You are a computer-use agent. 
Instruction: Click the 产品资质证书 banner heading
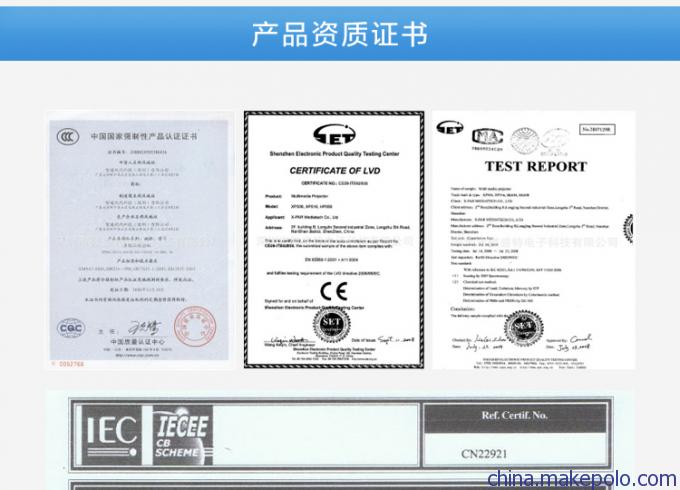(340, 34)
